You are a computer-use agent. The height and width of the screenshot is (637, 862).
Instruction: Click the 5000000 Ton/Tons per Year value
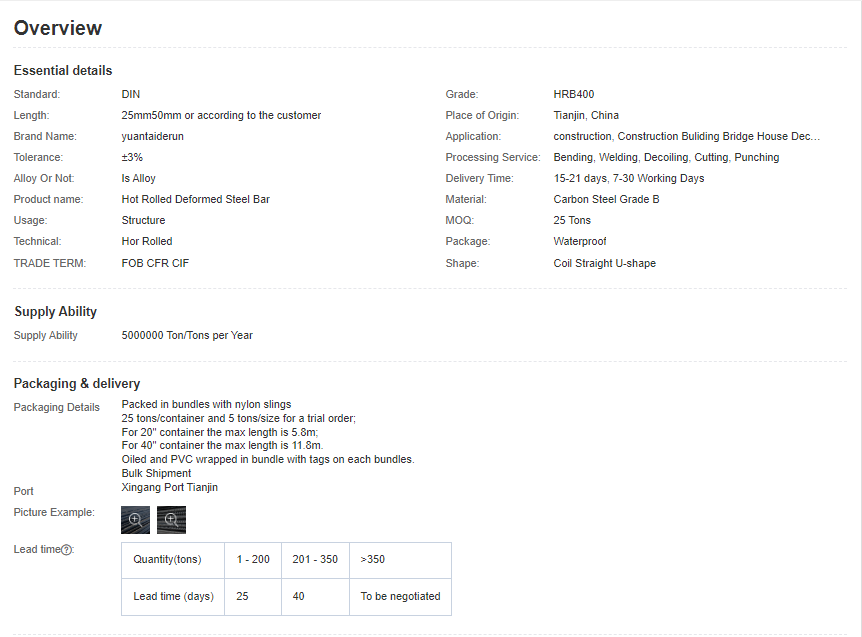click(187, 336)
